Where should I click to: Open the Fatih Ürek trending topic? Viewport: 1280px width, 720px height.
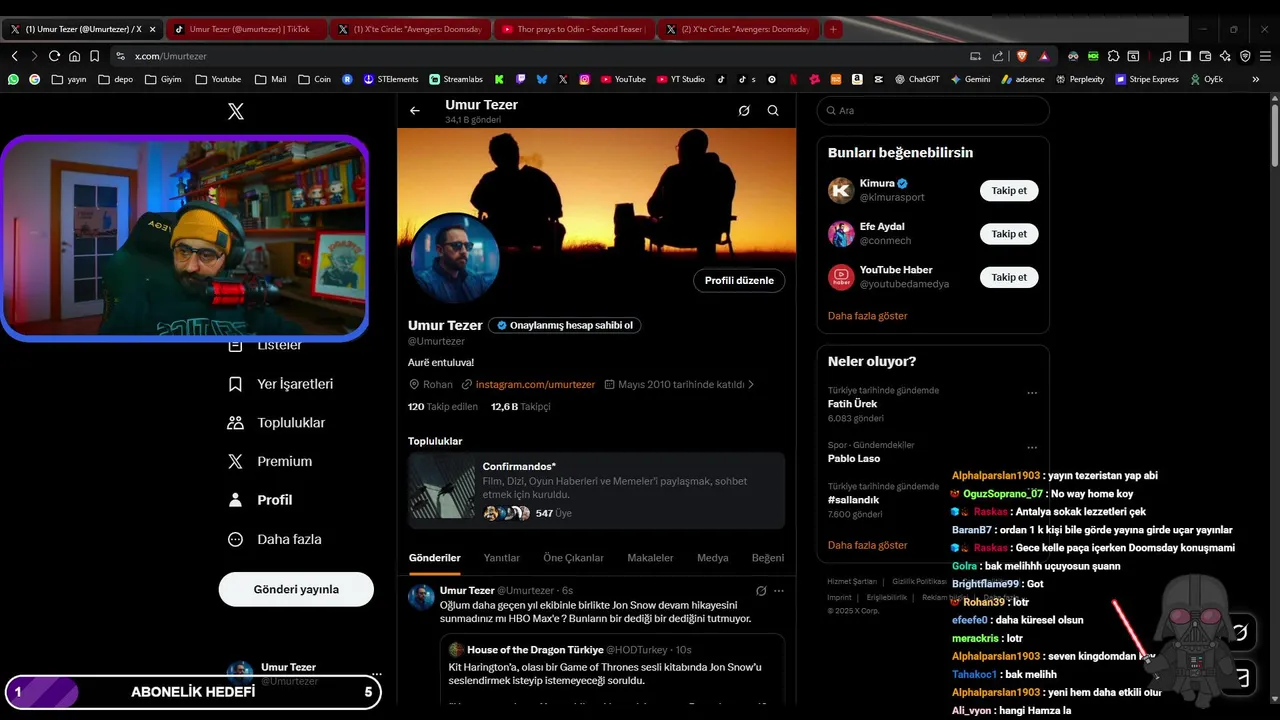point(852,404)
